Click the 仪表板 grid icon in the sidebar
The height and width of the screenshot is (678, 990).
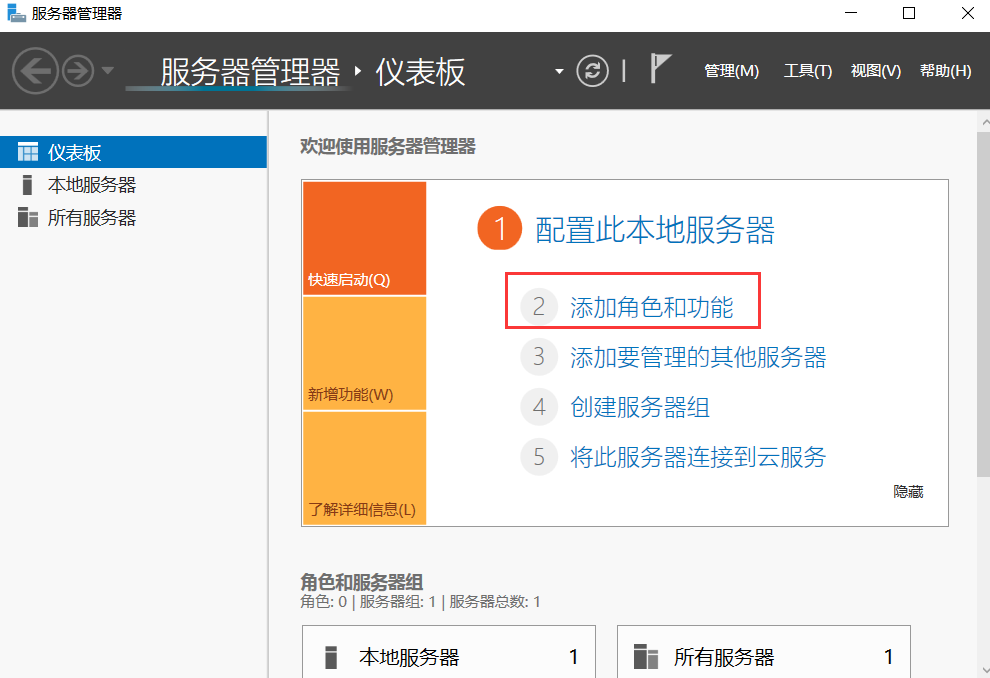(x=28, y=152)
